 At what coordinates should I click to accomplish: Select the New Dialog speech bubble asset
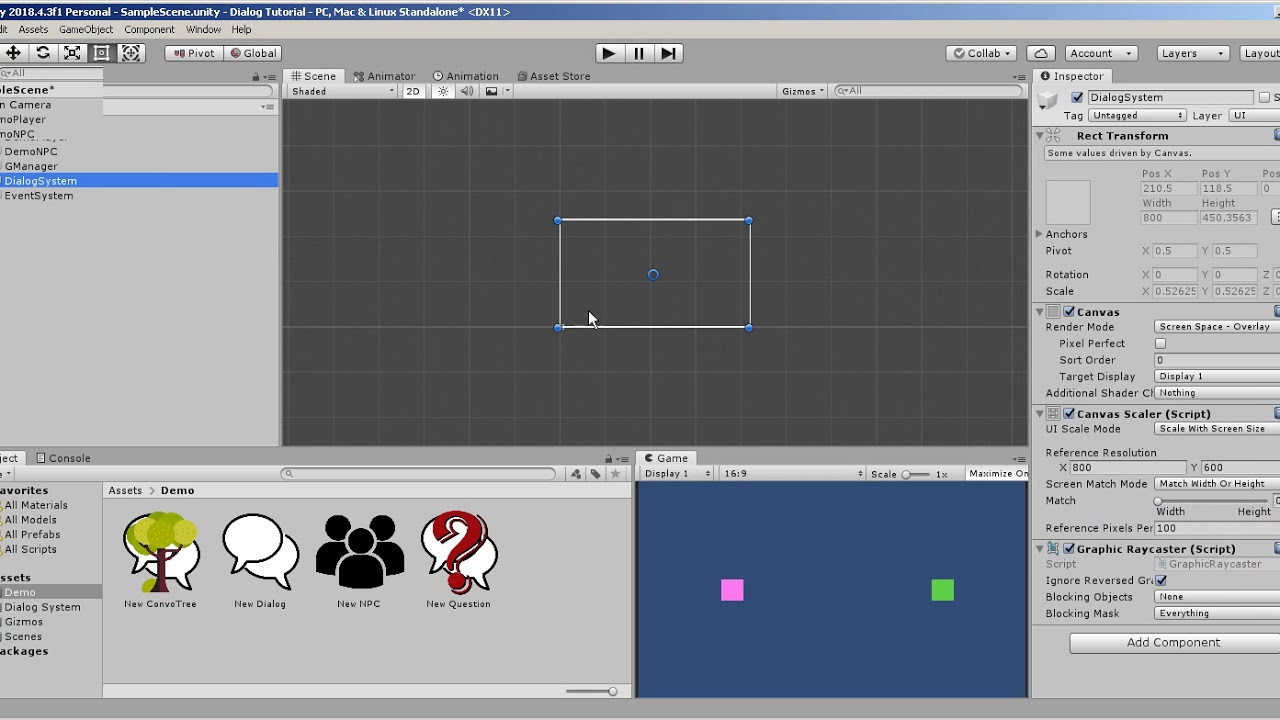[260, 553]
